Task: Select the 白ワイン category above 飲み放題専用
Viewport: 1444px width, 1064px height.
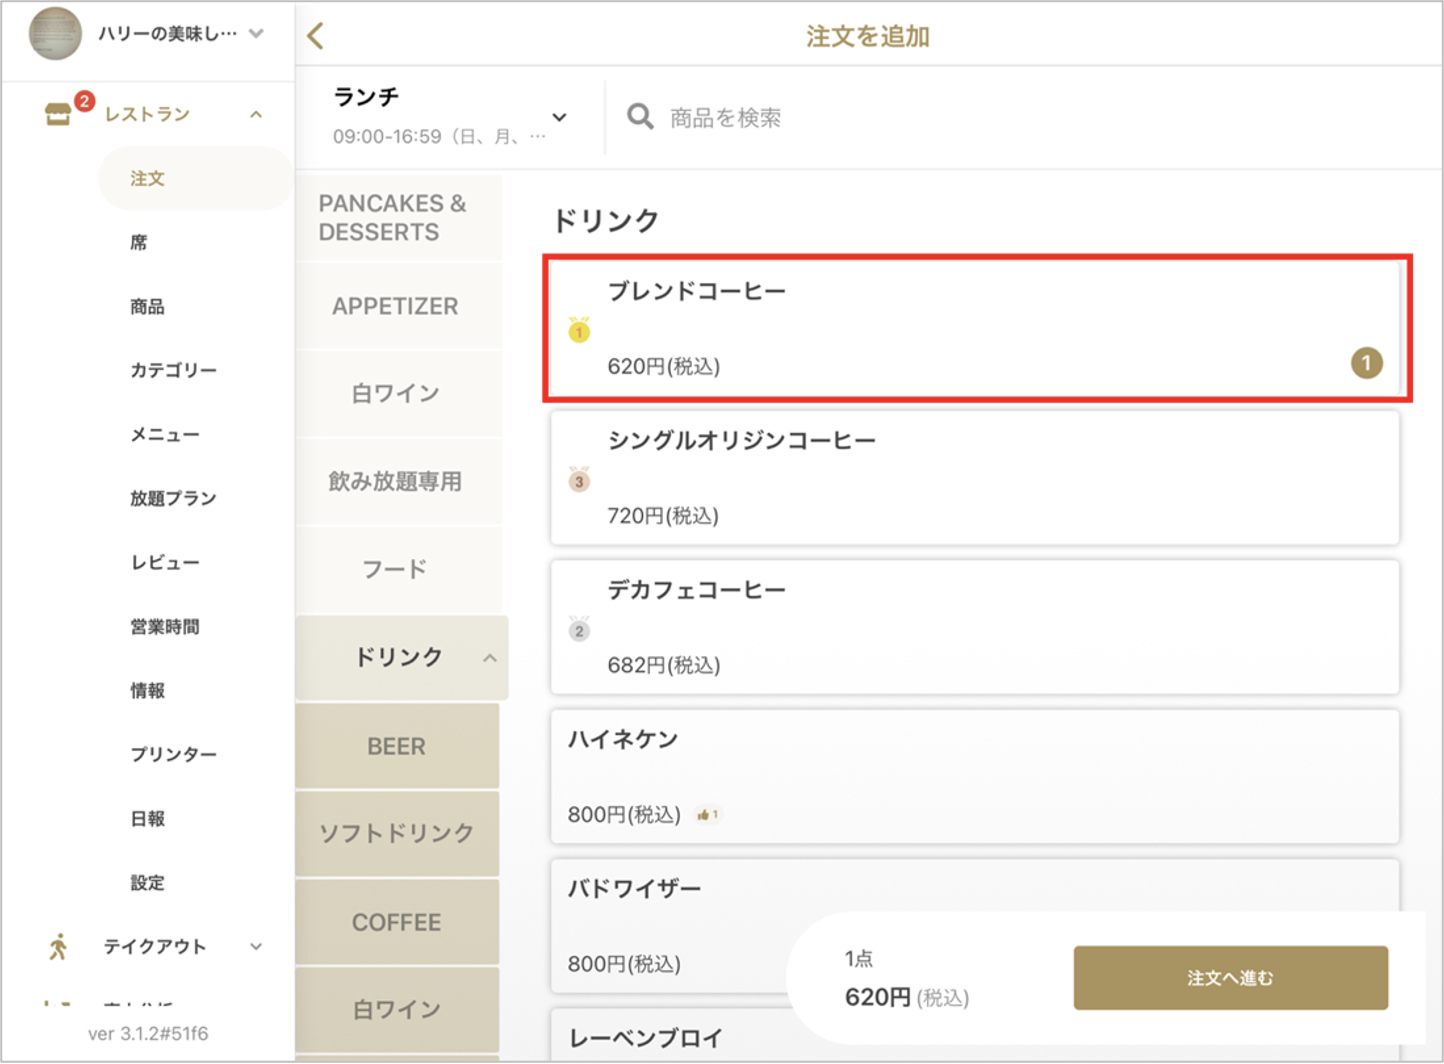Action: [x=399, y=393]
